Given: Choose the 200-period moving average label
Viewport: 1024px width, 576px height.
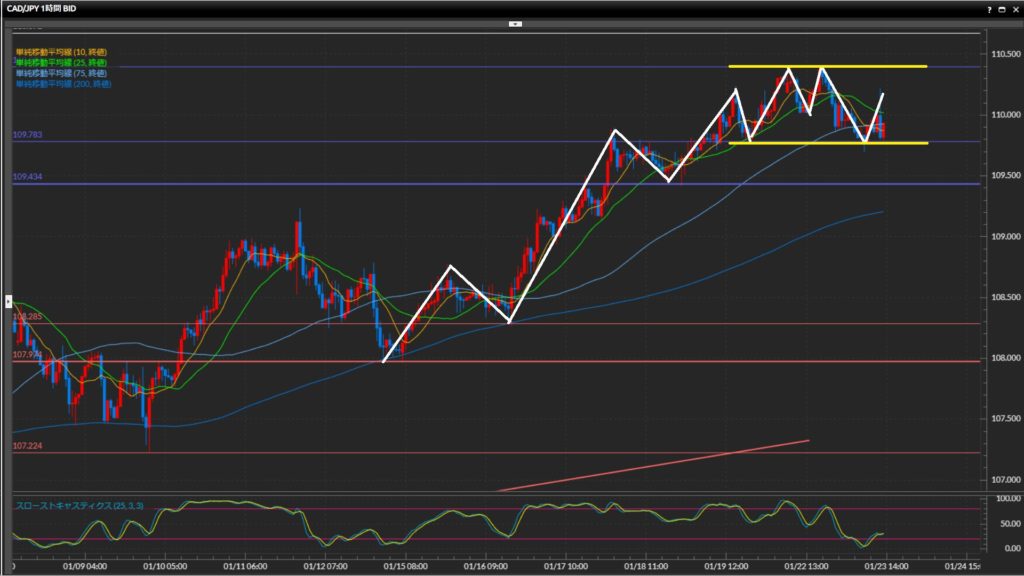Looking at the screenshot, I should click(x=64, y=84).
